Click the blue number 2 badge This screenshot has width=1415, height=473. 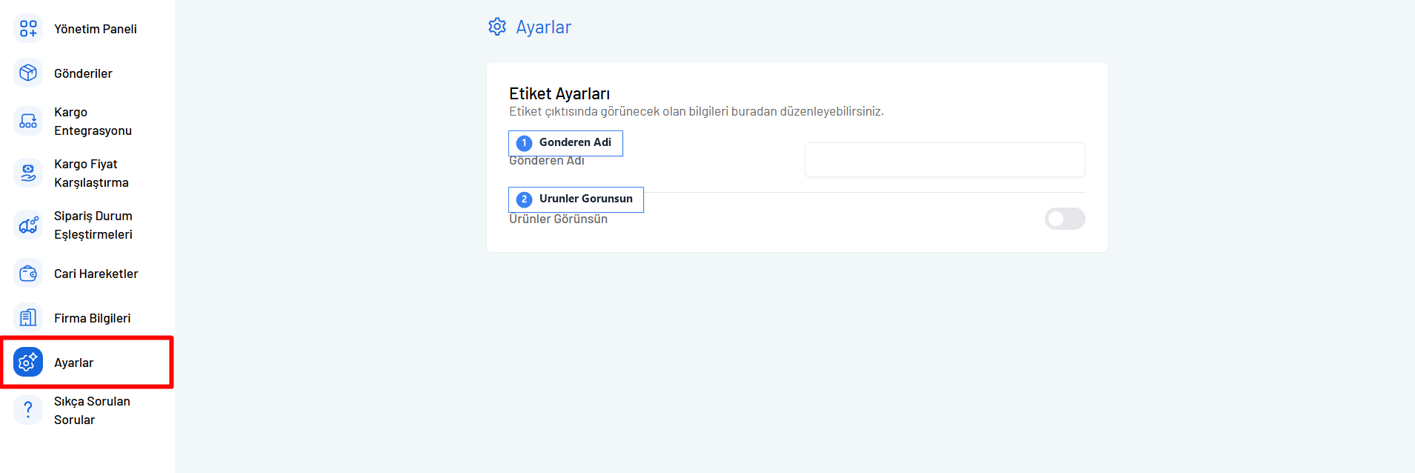point(524,199)
